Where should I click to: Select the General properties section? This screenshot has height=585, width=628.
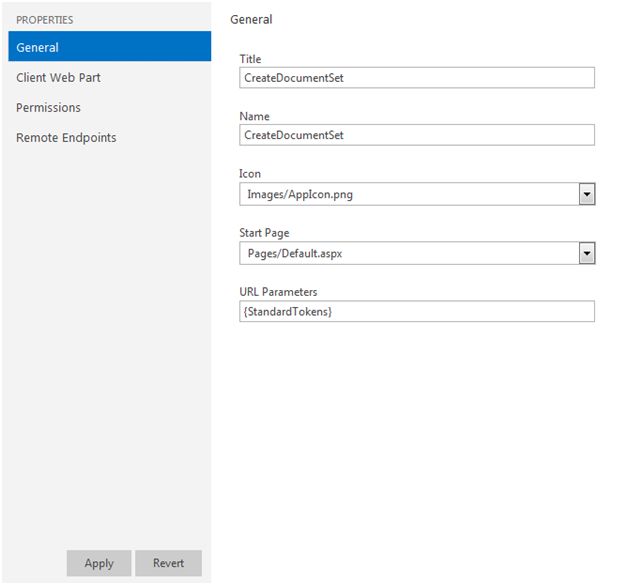[x=108, y=47]
